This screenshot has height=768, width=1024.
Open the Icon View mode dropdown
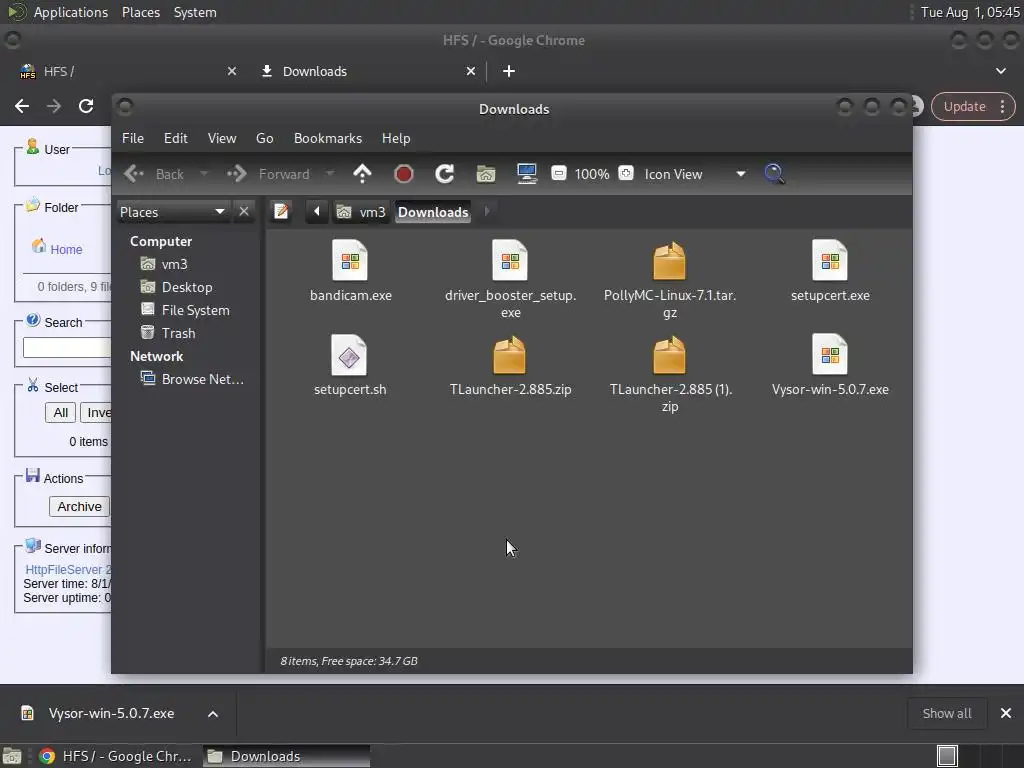695,174
